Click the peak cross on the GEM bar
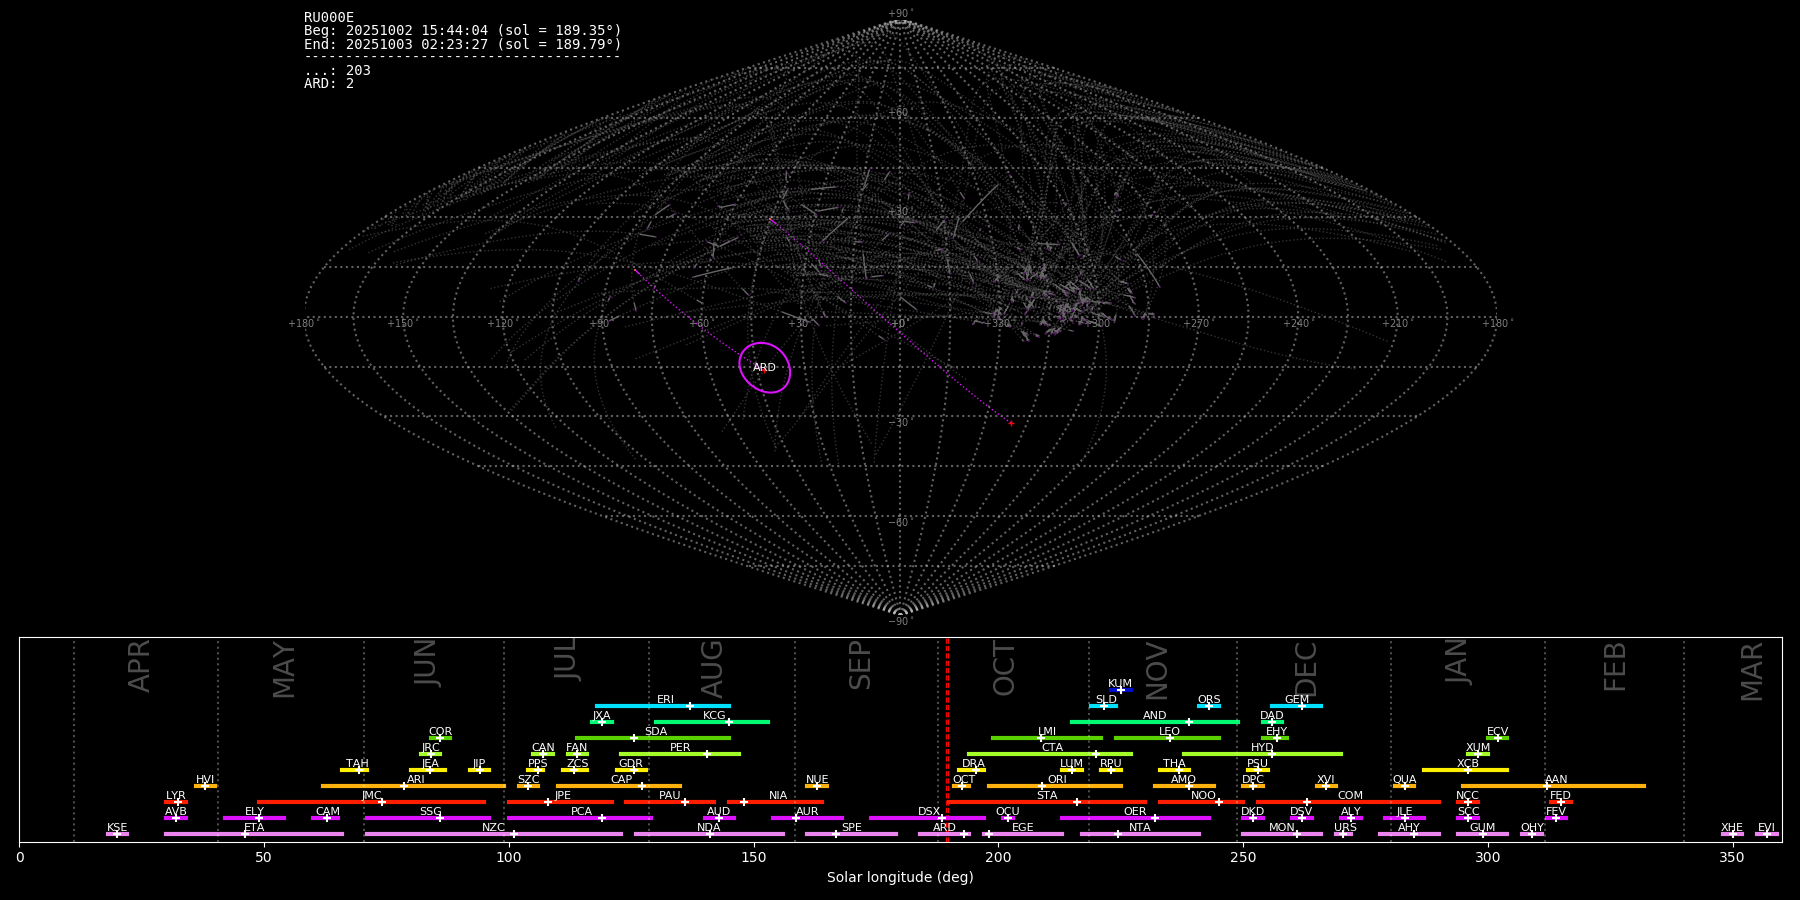This screenshot has width=1800, height=900. click(x=1301, y=706)
